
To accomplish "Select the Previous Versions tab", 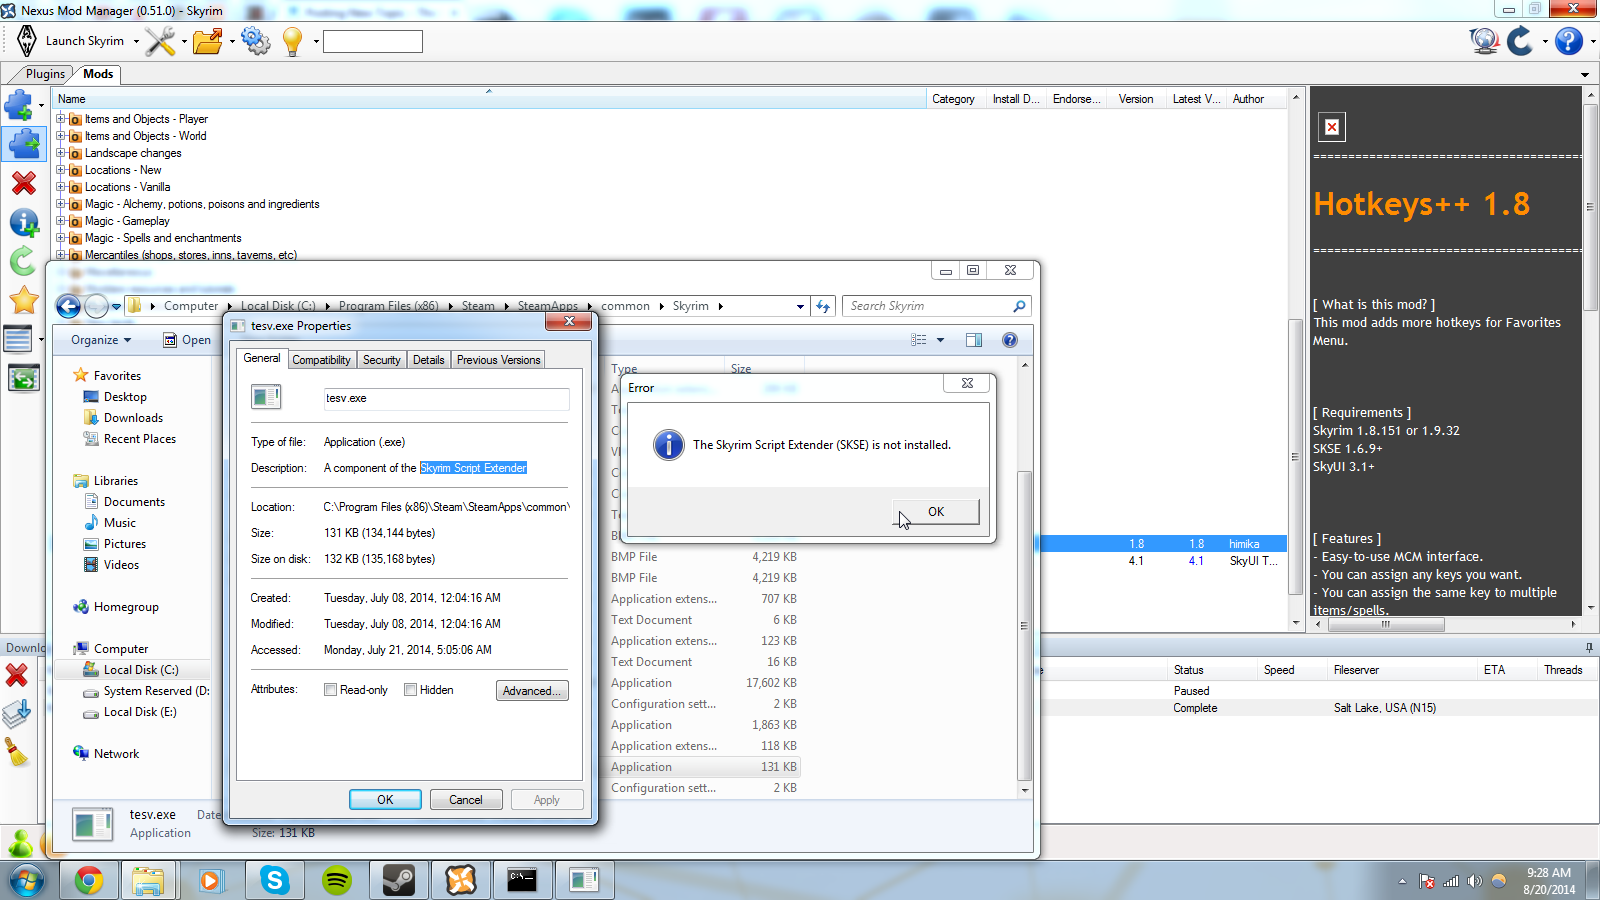I will tap(498, 360).
